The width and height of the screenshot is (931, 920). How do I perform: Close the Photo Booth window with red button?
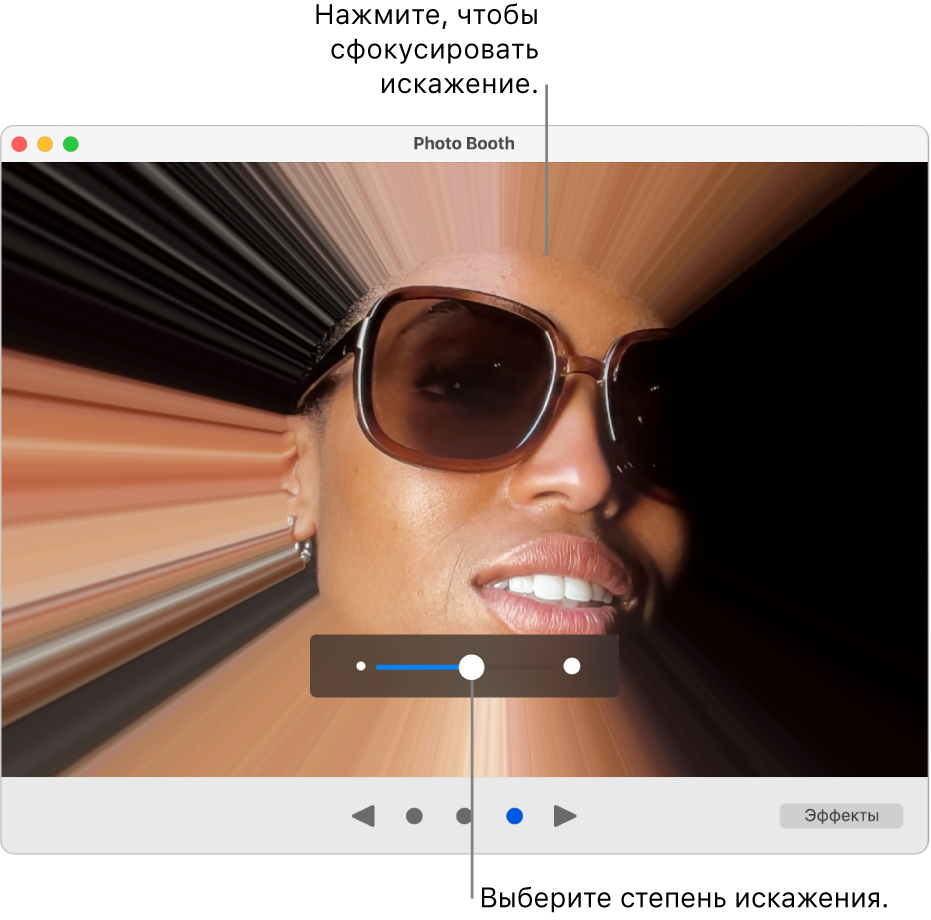click(19, 144)
